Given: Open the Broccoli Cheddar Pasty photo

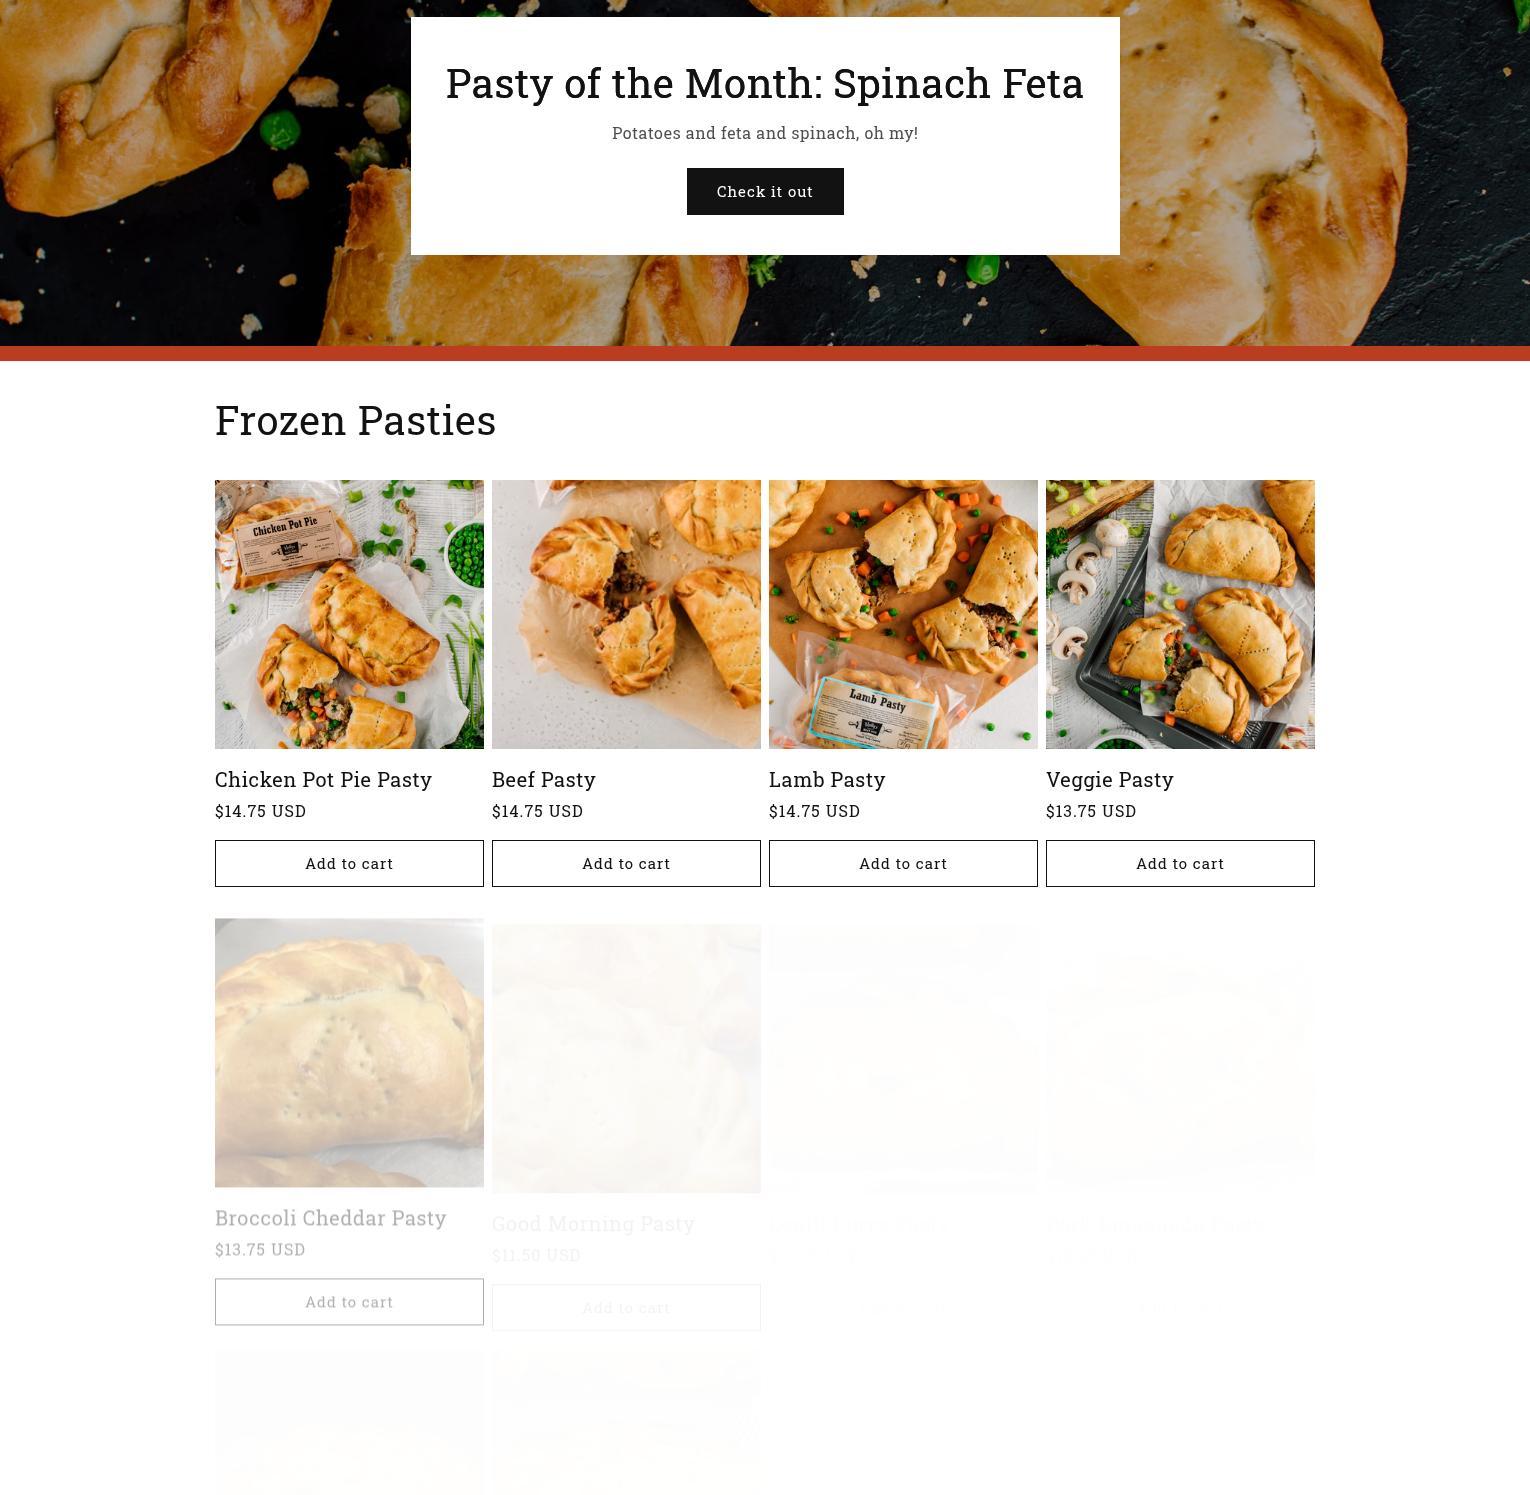Looking at the screenshot, I should (x=349, y=1052).
